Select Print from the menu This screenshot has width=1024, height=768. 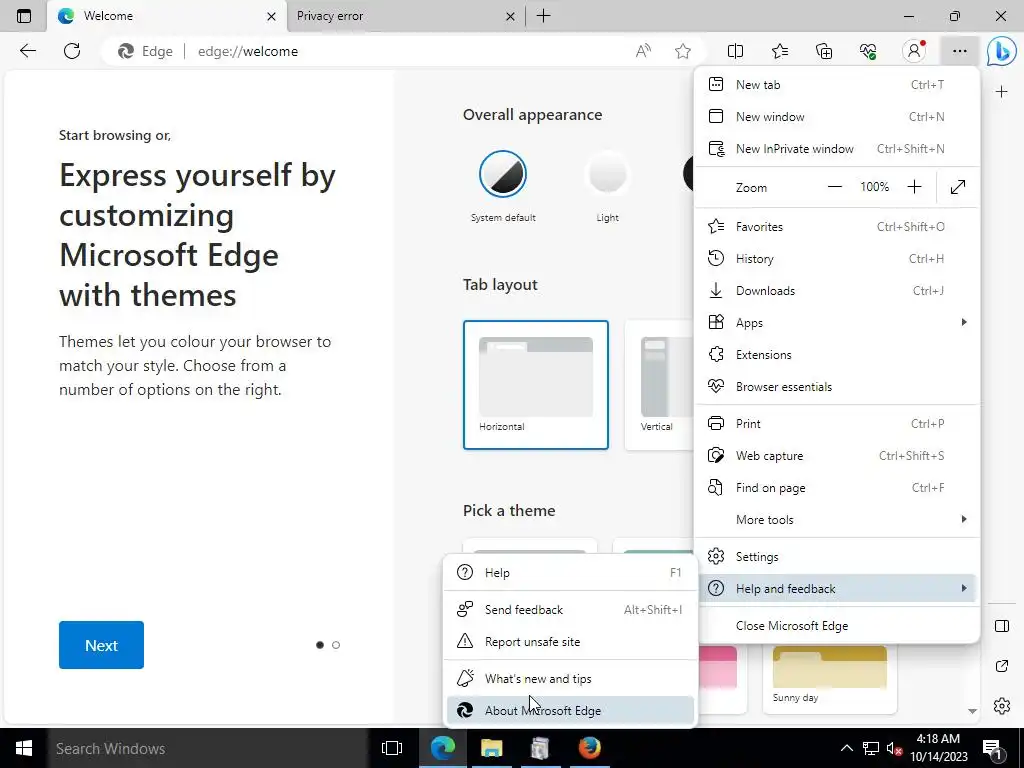[x=837, y=423]
